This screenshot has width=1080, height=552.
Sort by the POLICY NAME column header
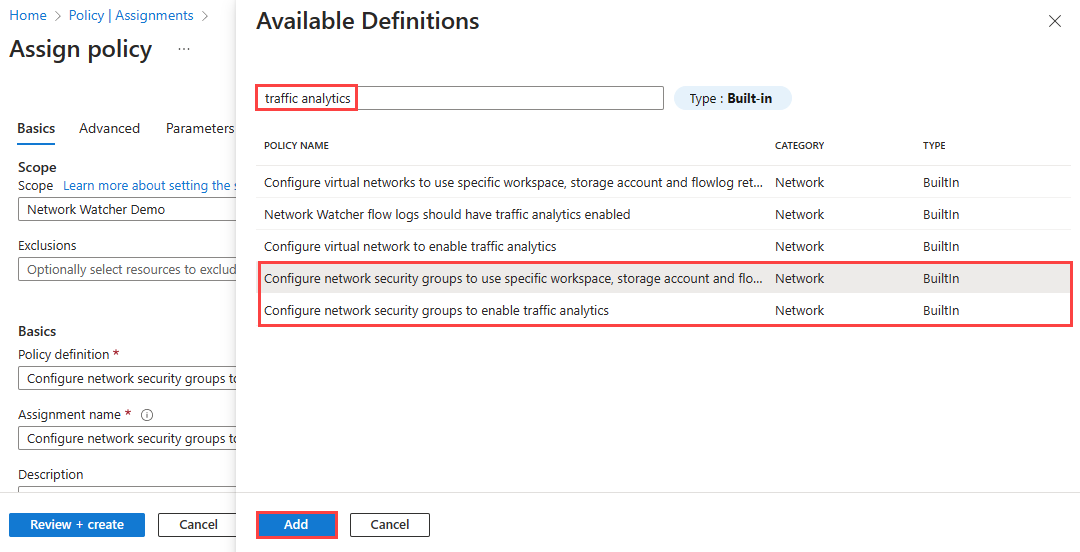[296, 146]
